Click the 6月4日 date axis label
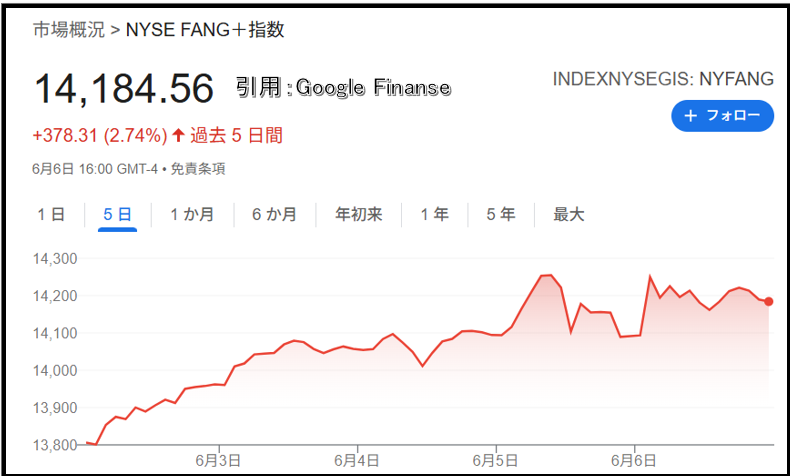The width and height of the screenshot is (790, 476). 357,460
